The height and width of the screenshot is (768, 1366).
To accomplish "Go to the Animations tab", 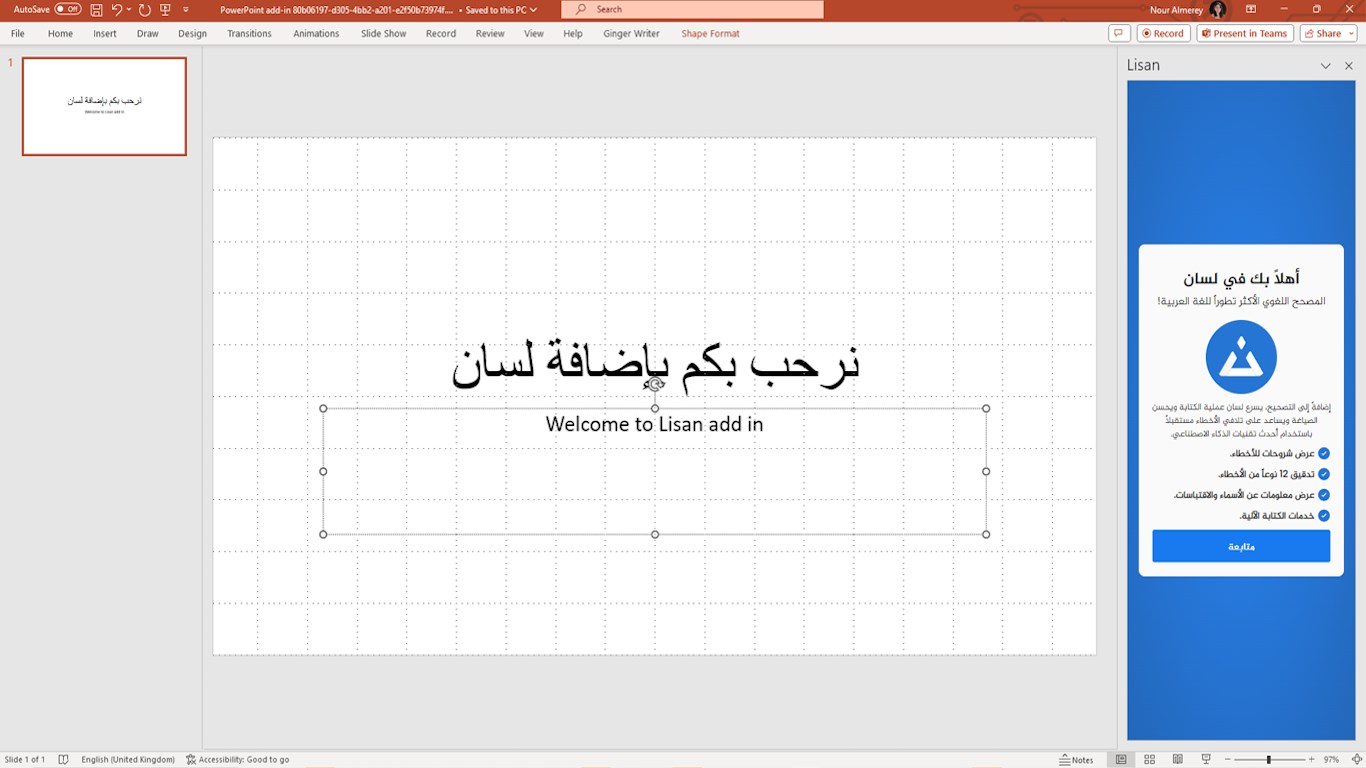I will point(316,33).
